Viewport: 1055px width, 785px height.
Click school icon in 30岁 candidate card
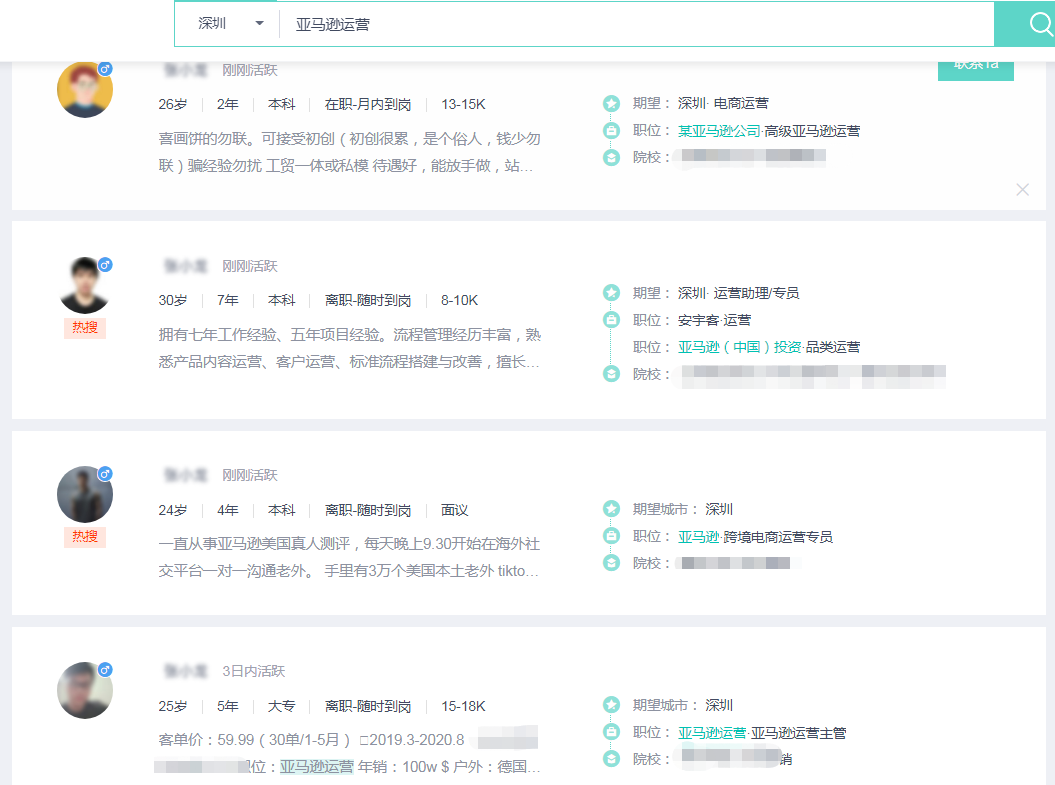click(611, 374)
